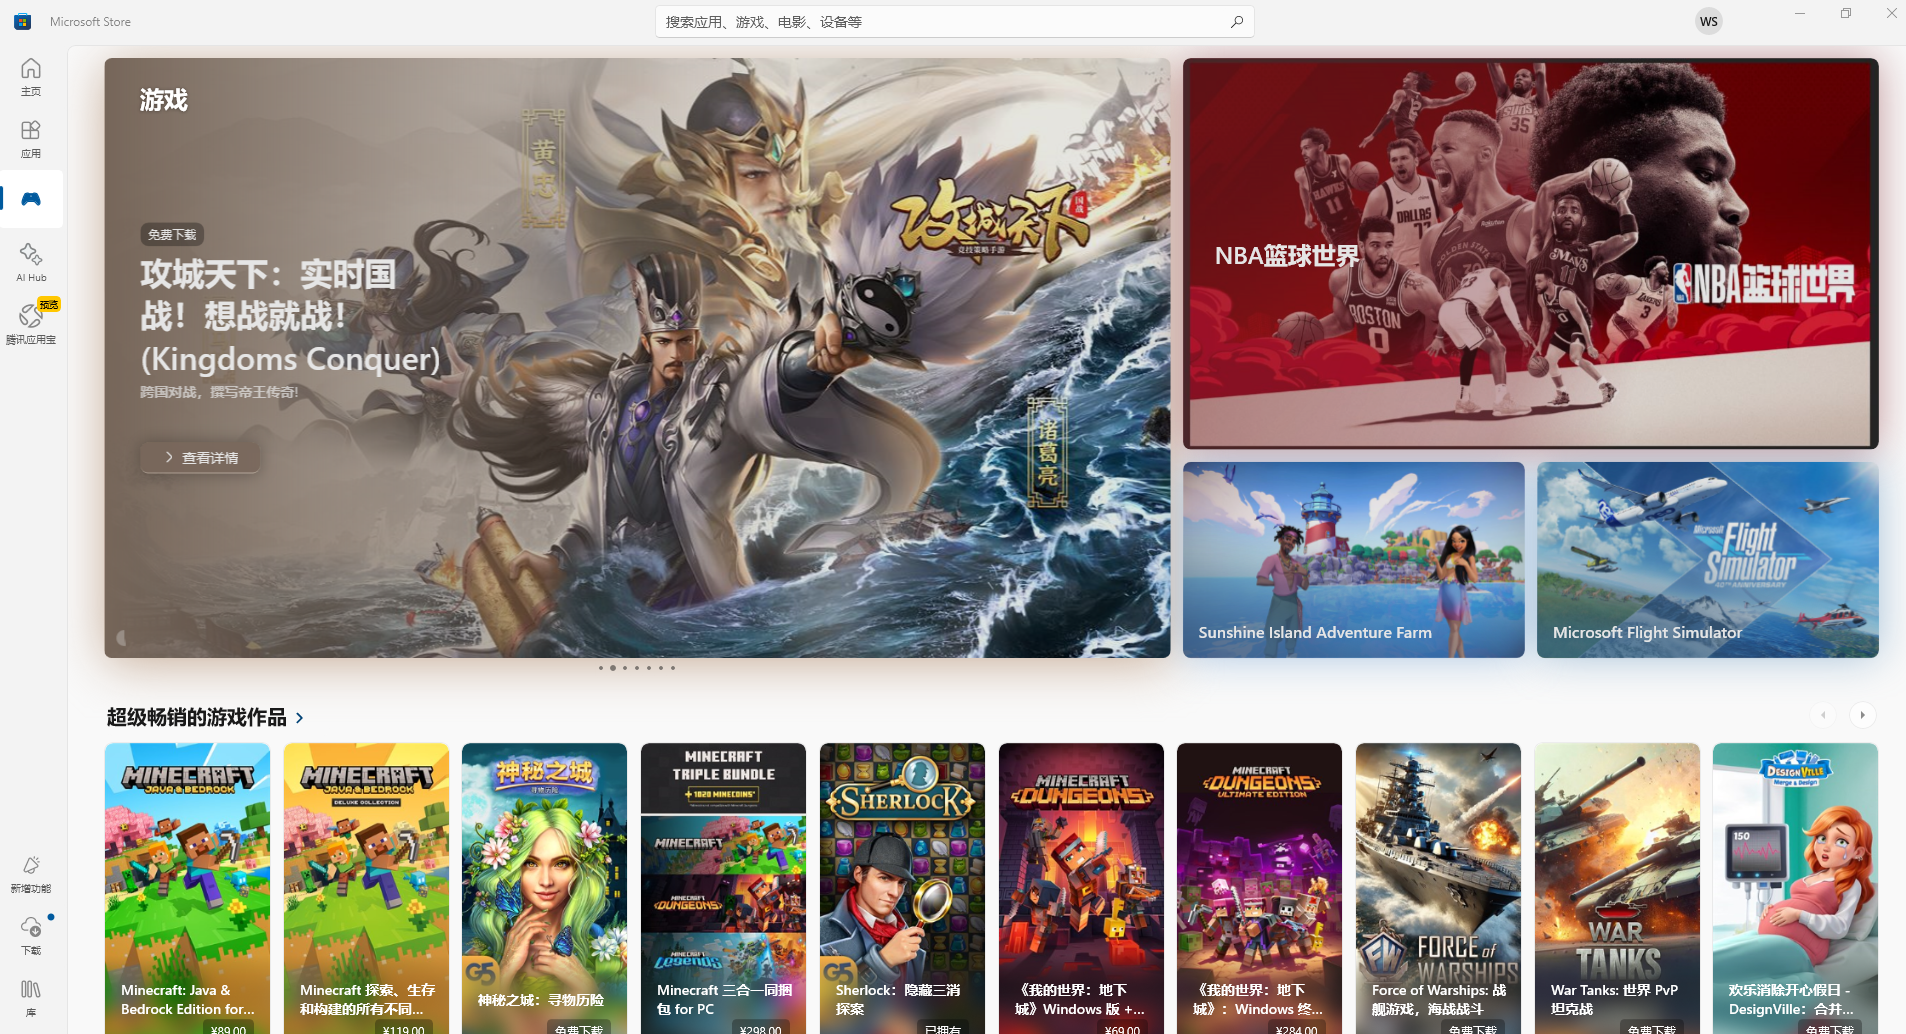Click 超级畅销的游戏作品 section heading
The height and width of the screenshot is (1034, 1906).
point(197,717)
